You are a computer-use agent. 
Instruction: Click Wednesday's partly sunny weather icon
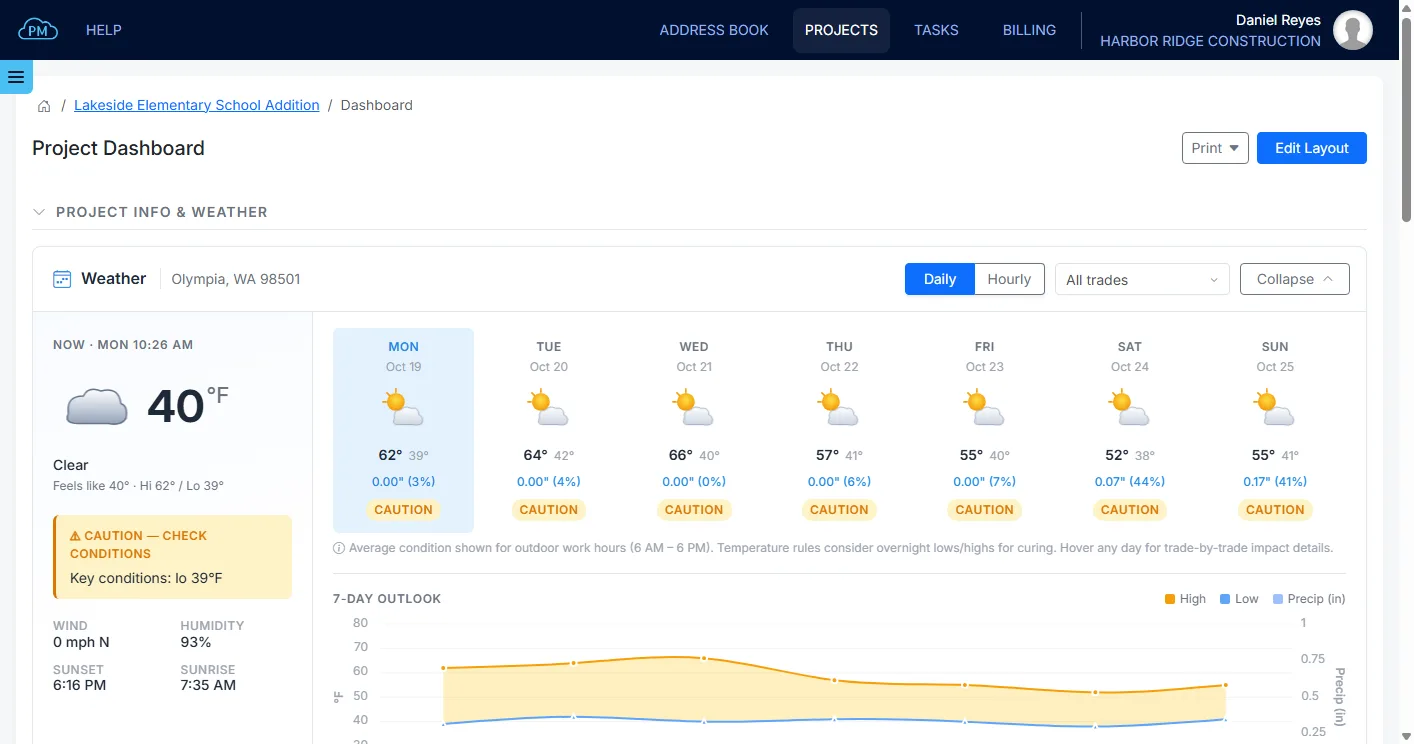tap(694, 409)
